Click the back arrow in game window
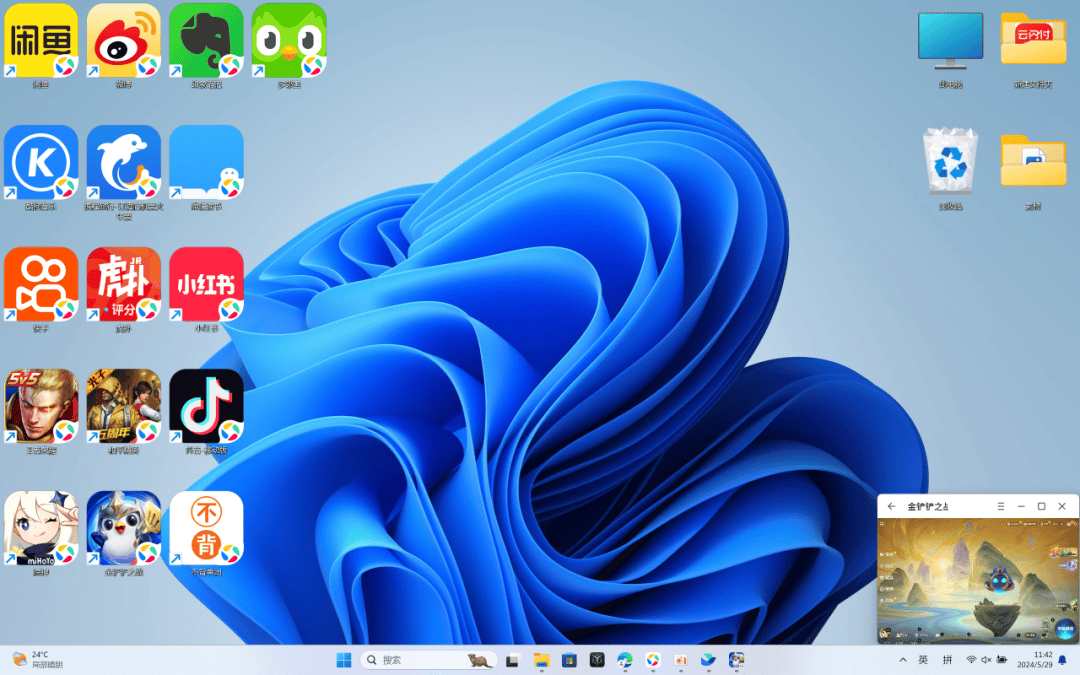1080x675 pixels. point(891,507)
